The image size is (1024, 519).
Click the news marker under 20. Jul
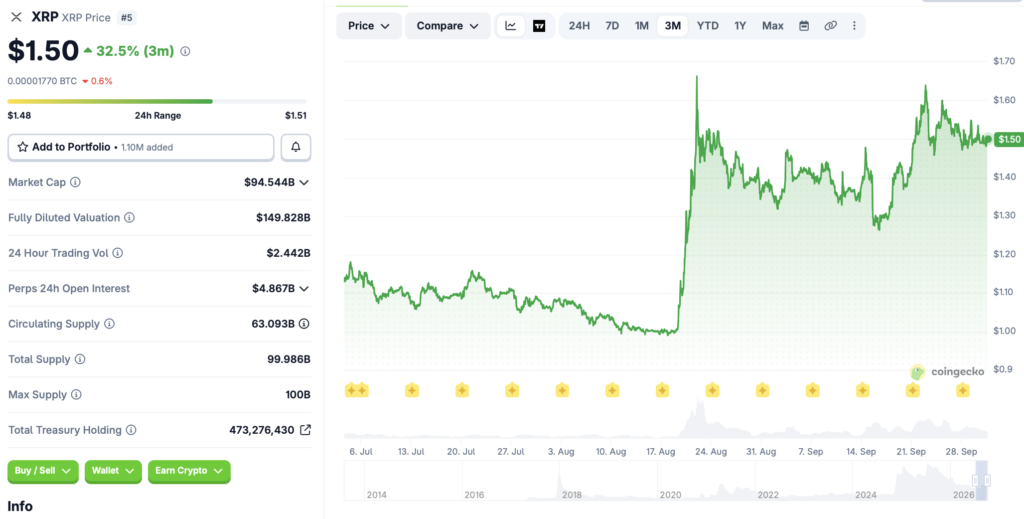[x=462, y=390]
